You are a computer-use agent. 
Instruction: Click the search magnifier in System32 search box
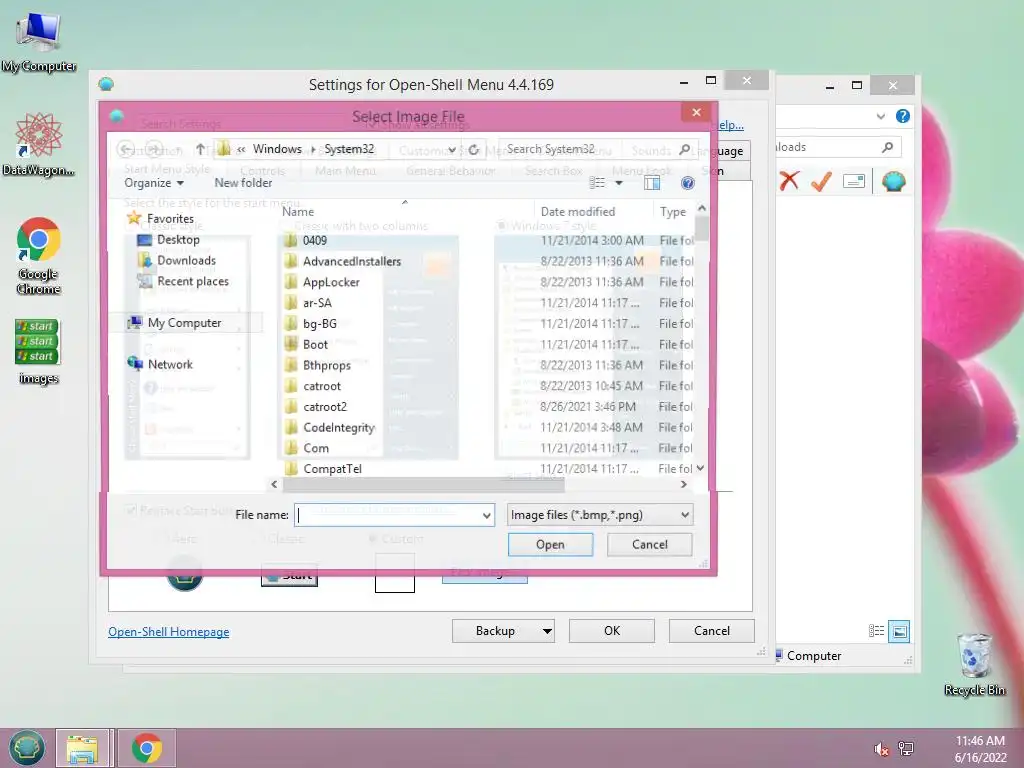[684, 150]
